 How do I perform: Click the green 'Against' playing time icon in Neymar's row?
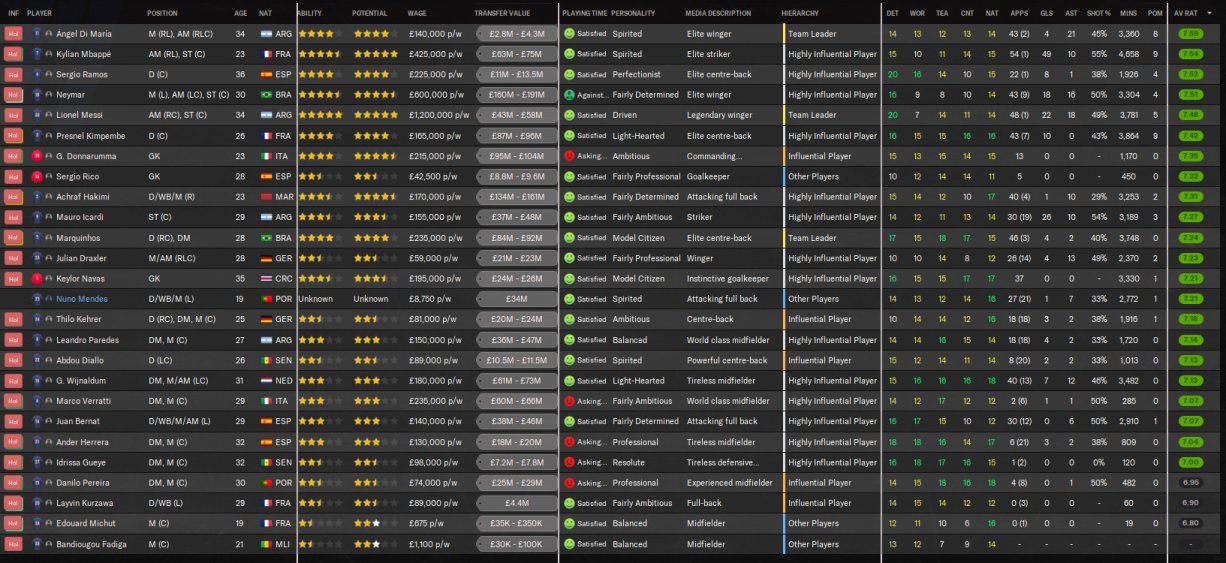pyautogui.click(x=569, y=95)
